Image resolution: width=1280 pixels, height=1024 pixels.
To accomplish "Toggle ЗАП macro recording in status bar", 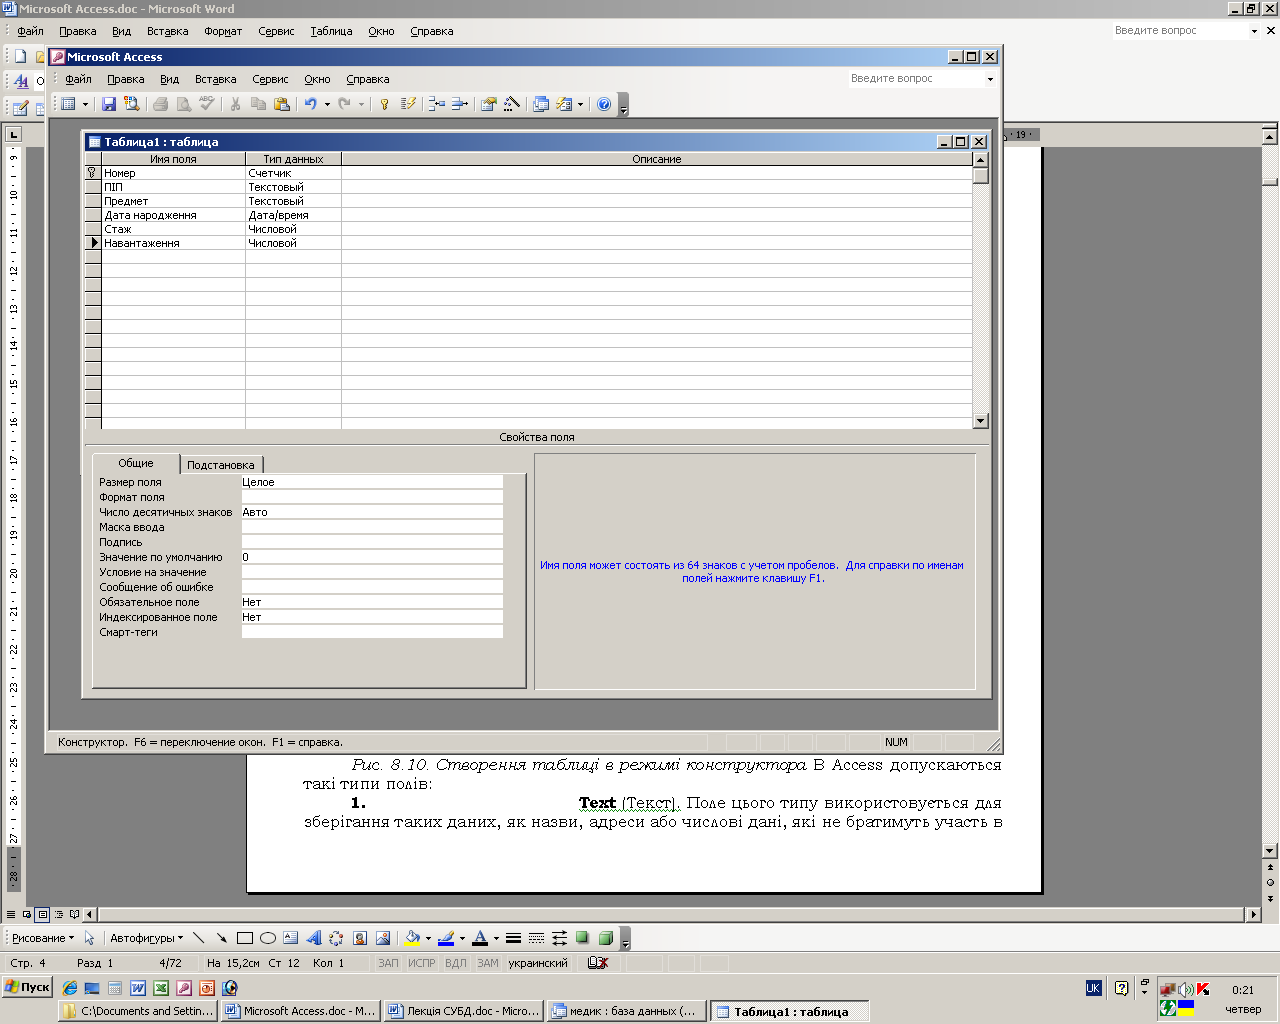I will (x=388, y=963).
